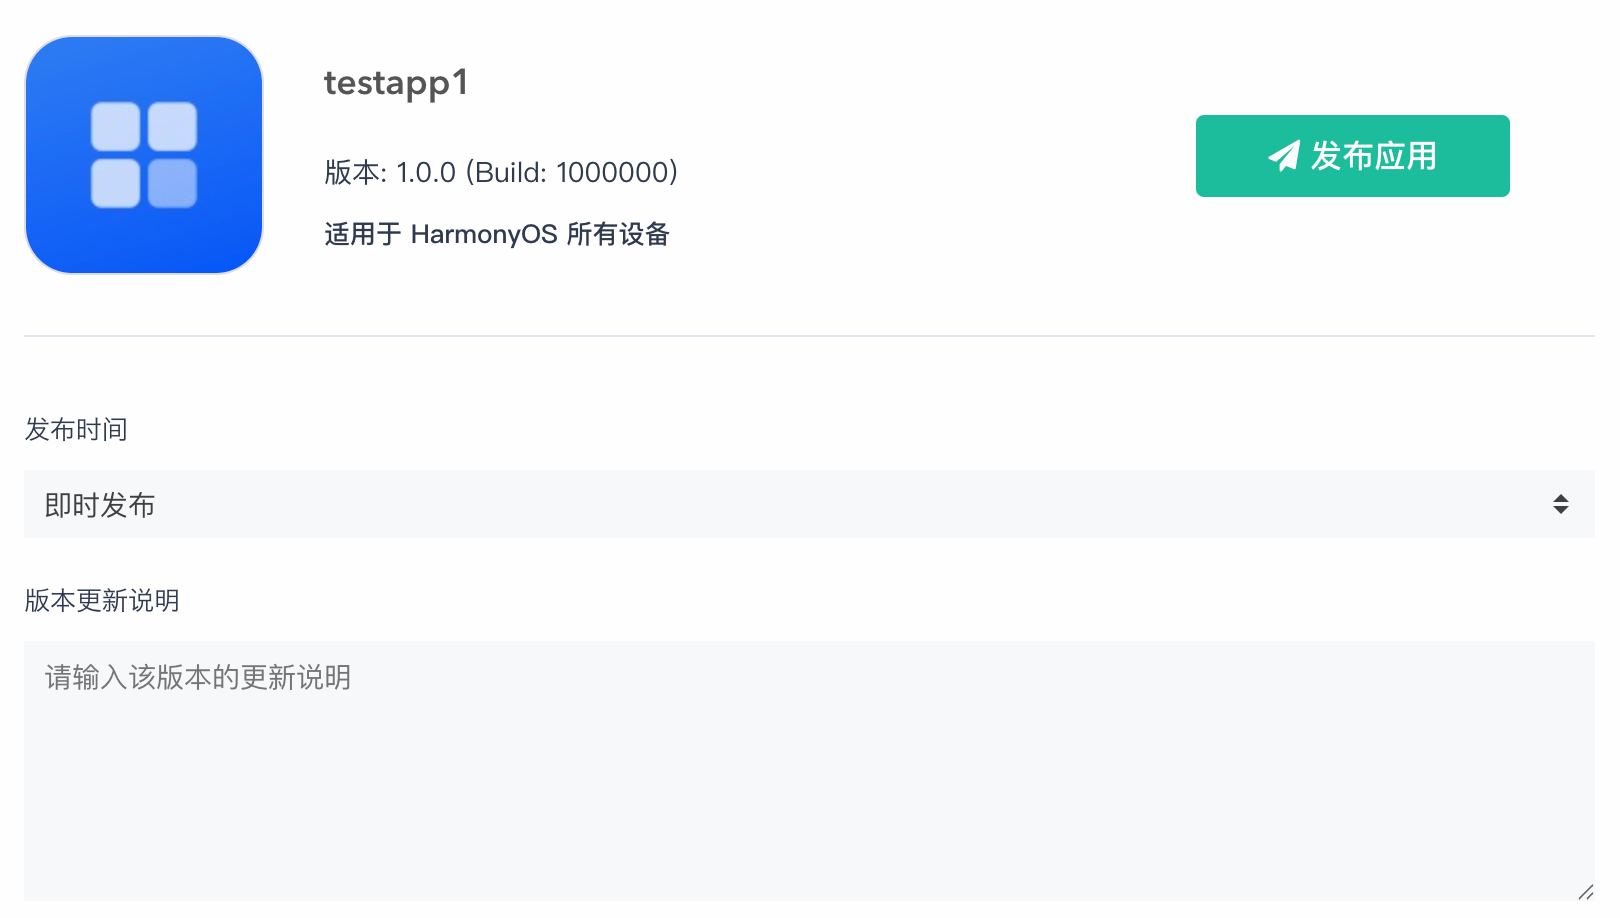Click the 版本: 1.0.0 version text
1620x918 pixels.
tap(390, 172)
